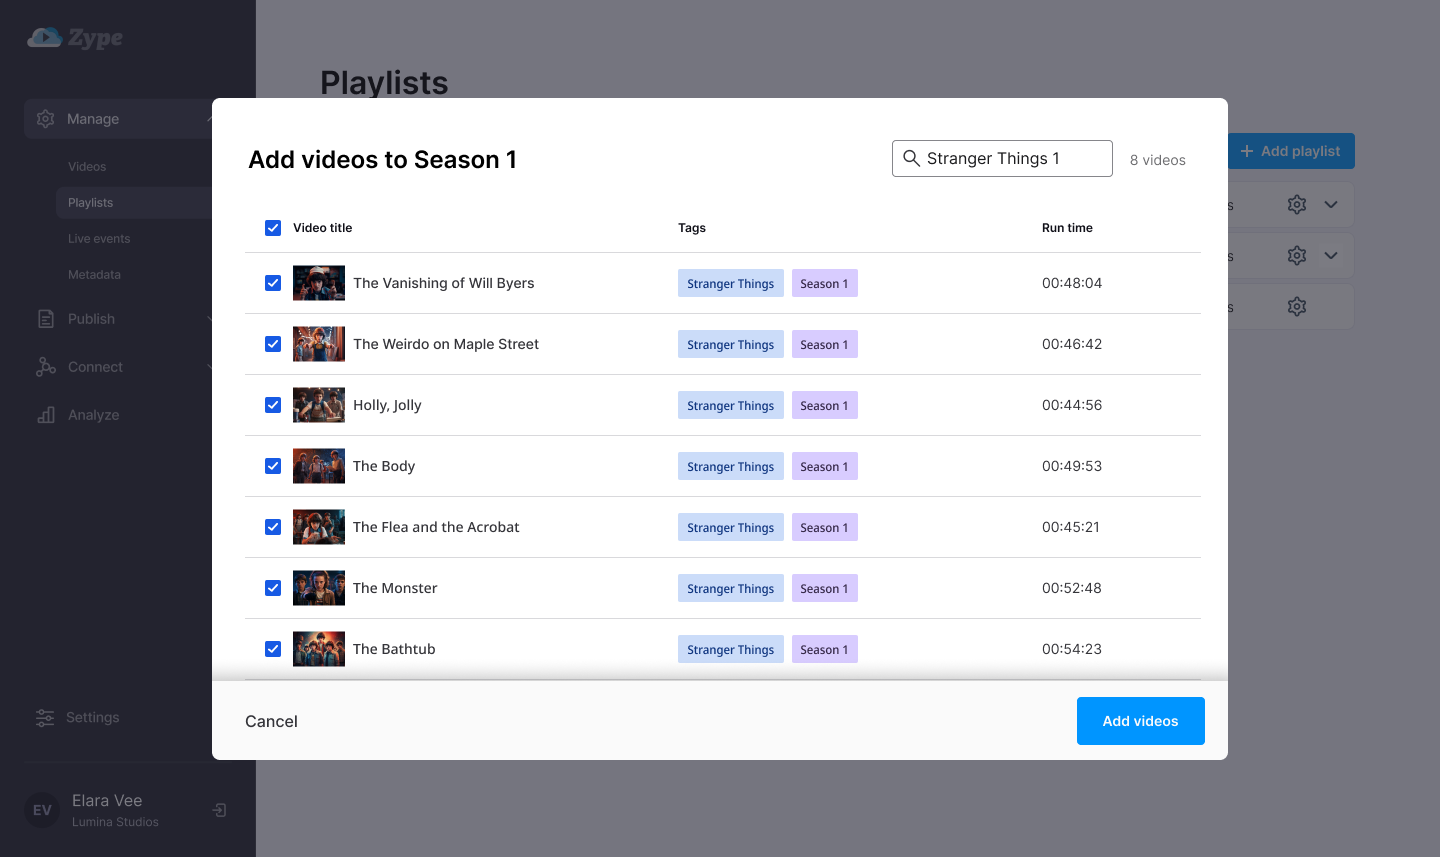Uncheck The Body checkbox
The height and width of the screenshot is (857, 1440).
273,466
